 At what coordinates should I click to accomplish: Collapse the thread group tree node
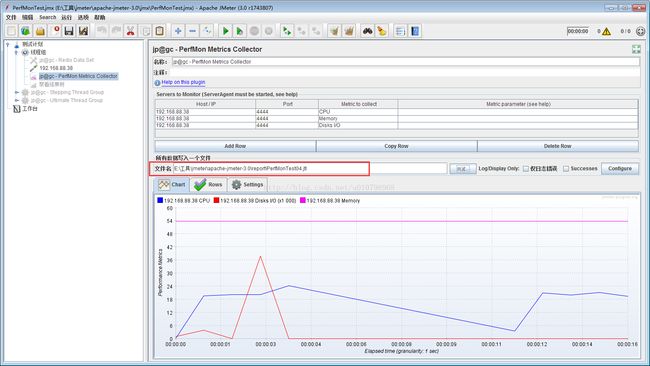pos(16,52)
